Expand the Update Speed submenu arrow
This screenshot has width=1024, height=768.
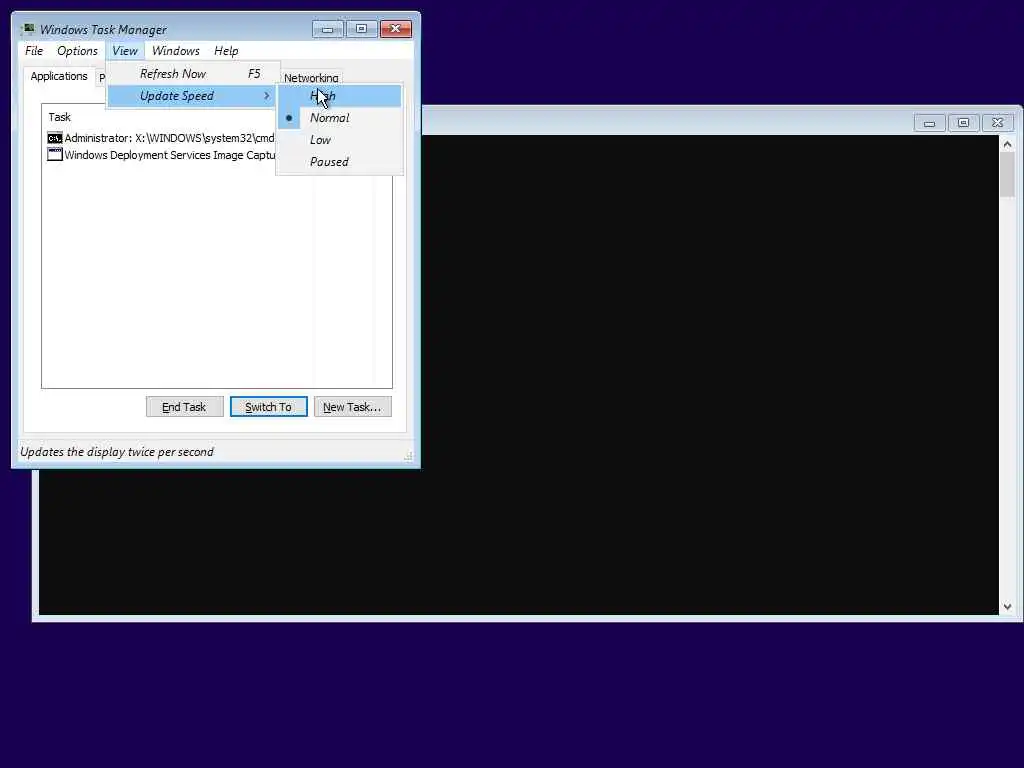click(x=266, y=96)
